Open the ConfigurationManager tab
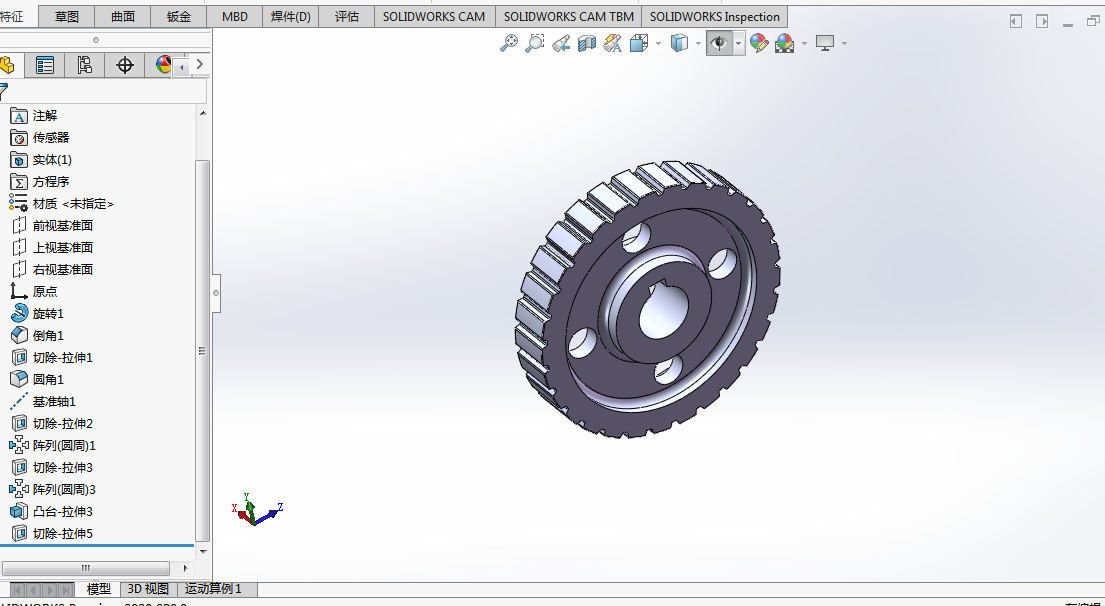This screenshot has width=1105, height=606. click(85, 66)
